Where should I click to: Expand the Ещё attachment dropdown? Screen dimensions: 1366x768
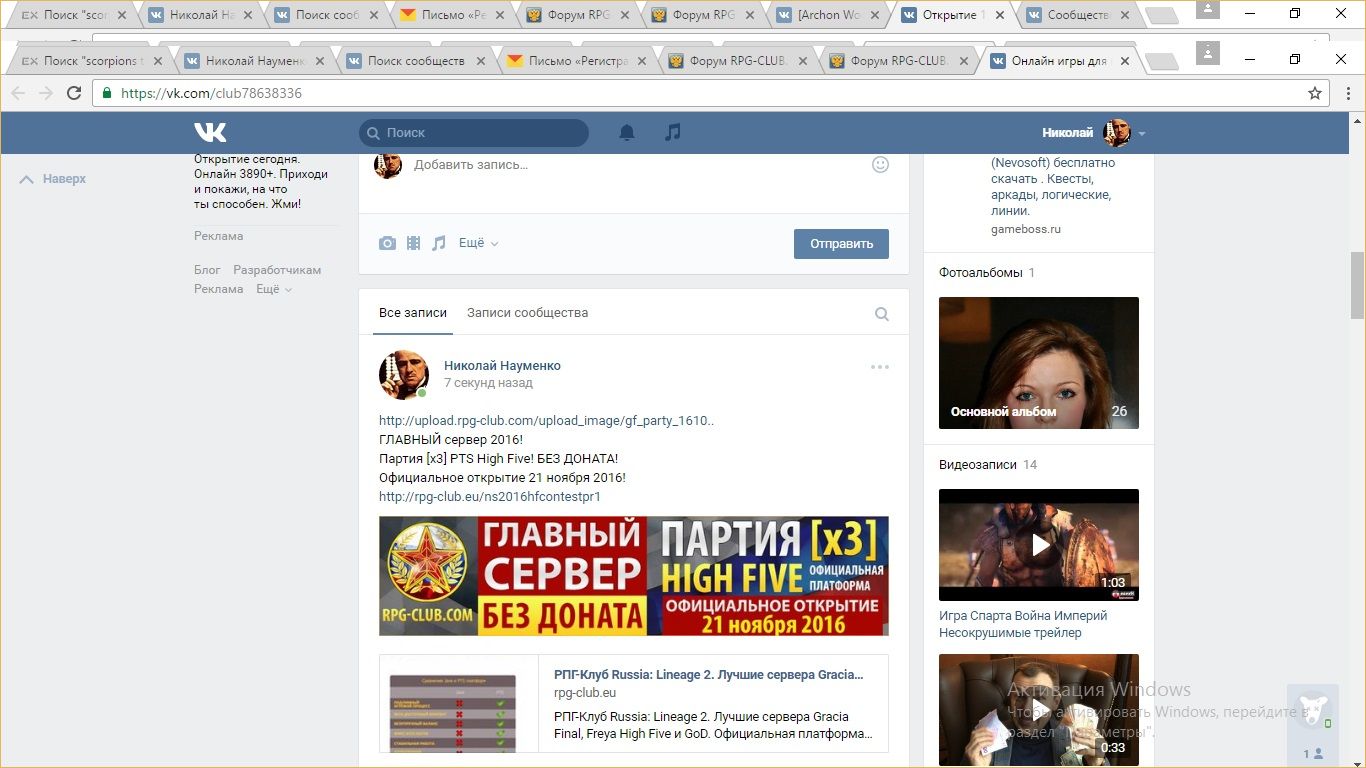pyautogui.click(x=478, y=243)
